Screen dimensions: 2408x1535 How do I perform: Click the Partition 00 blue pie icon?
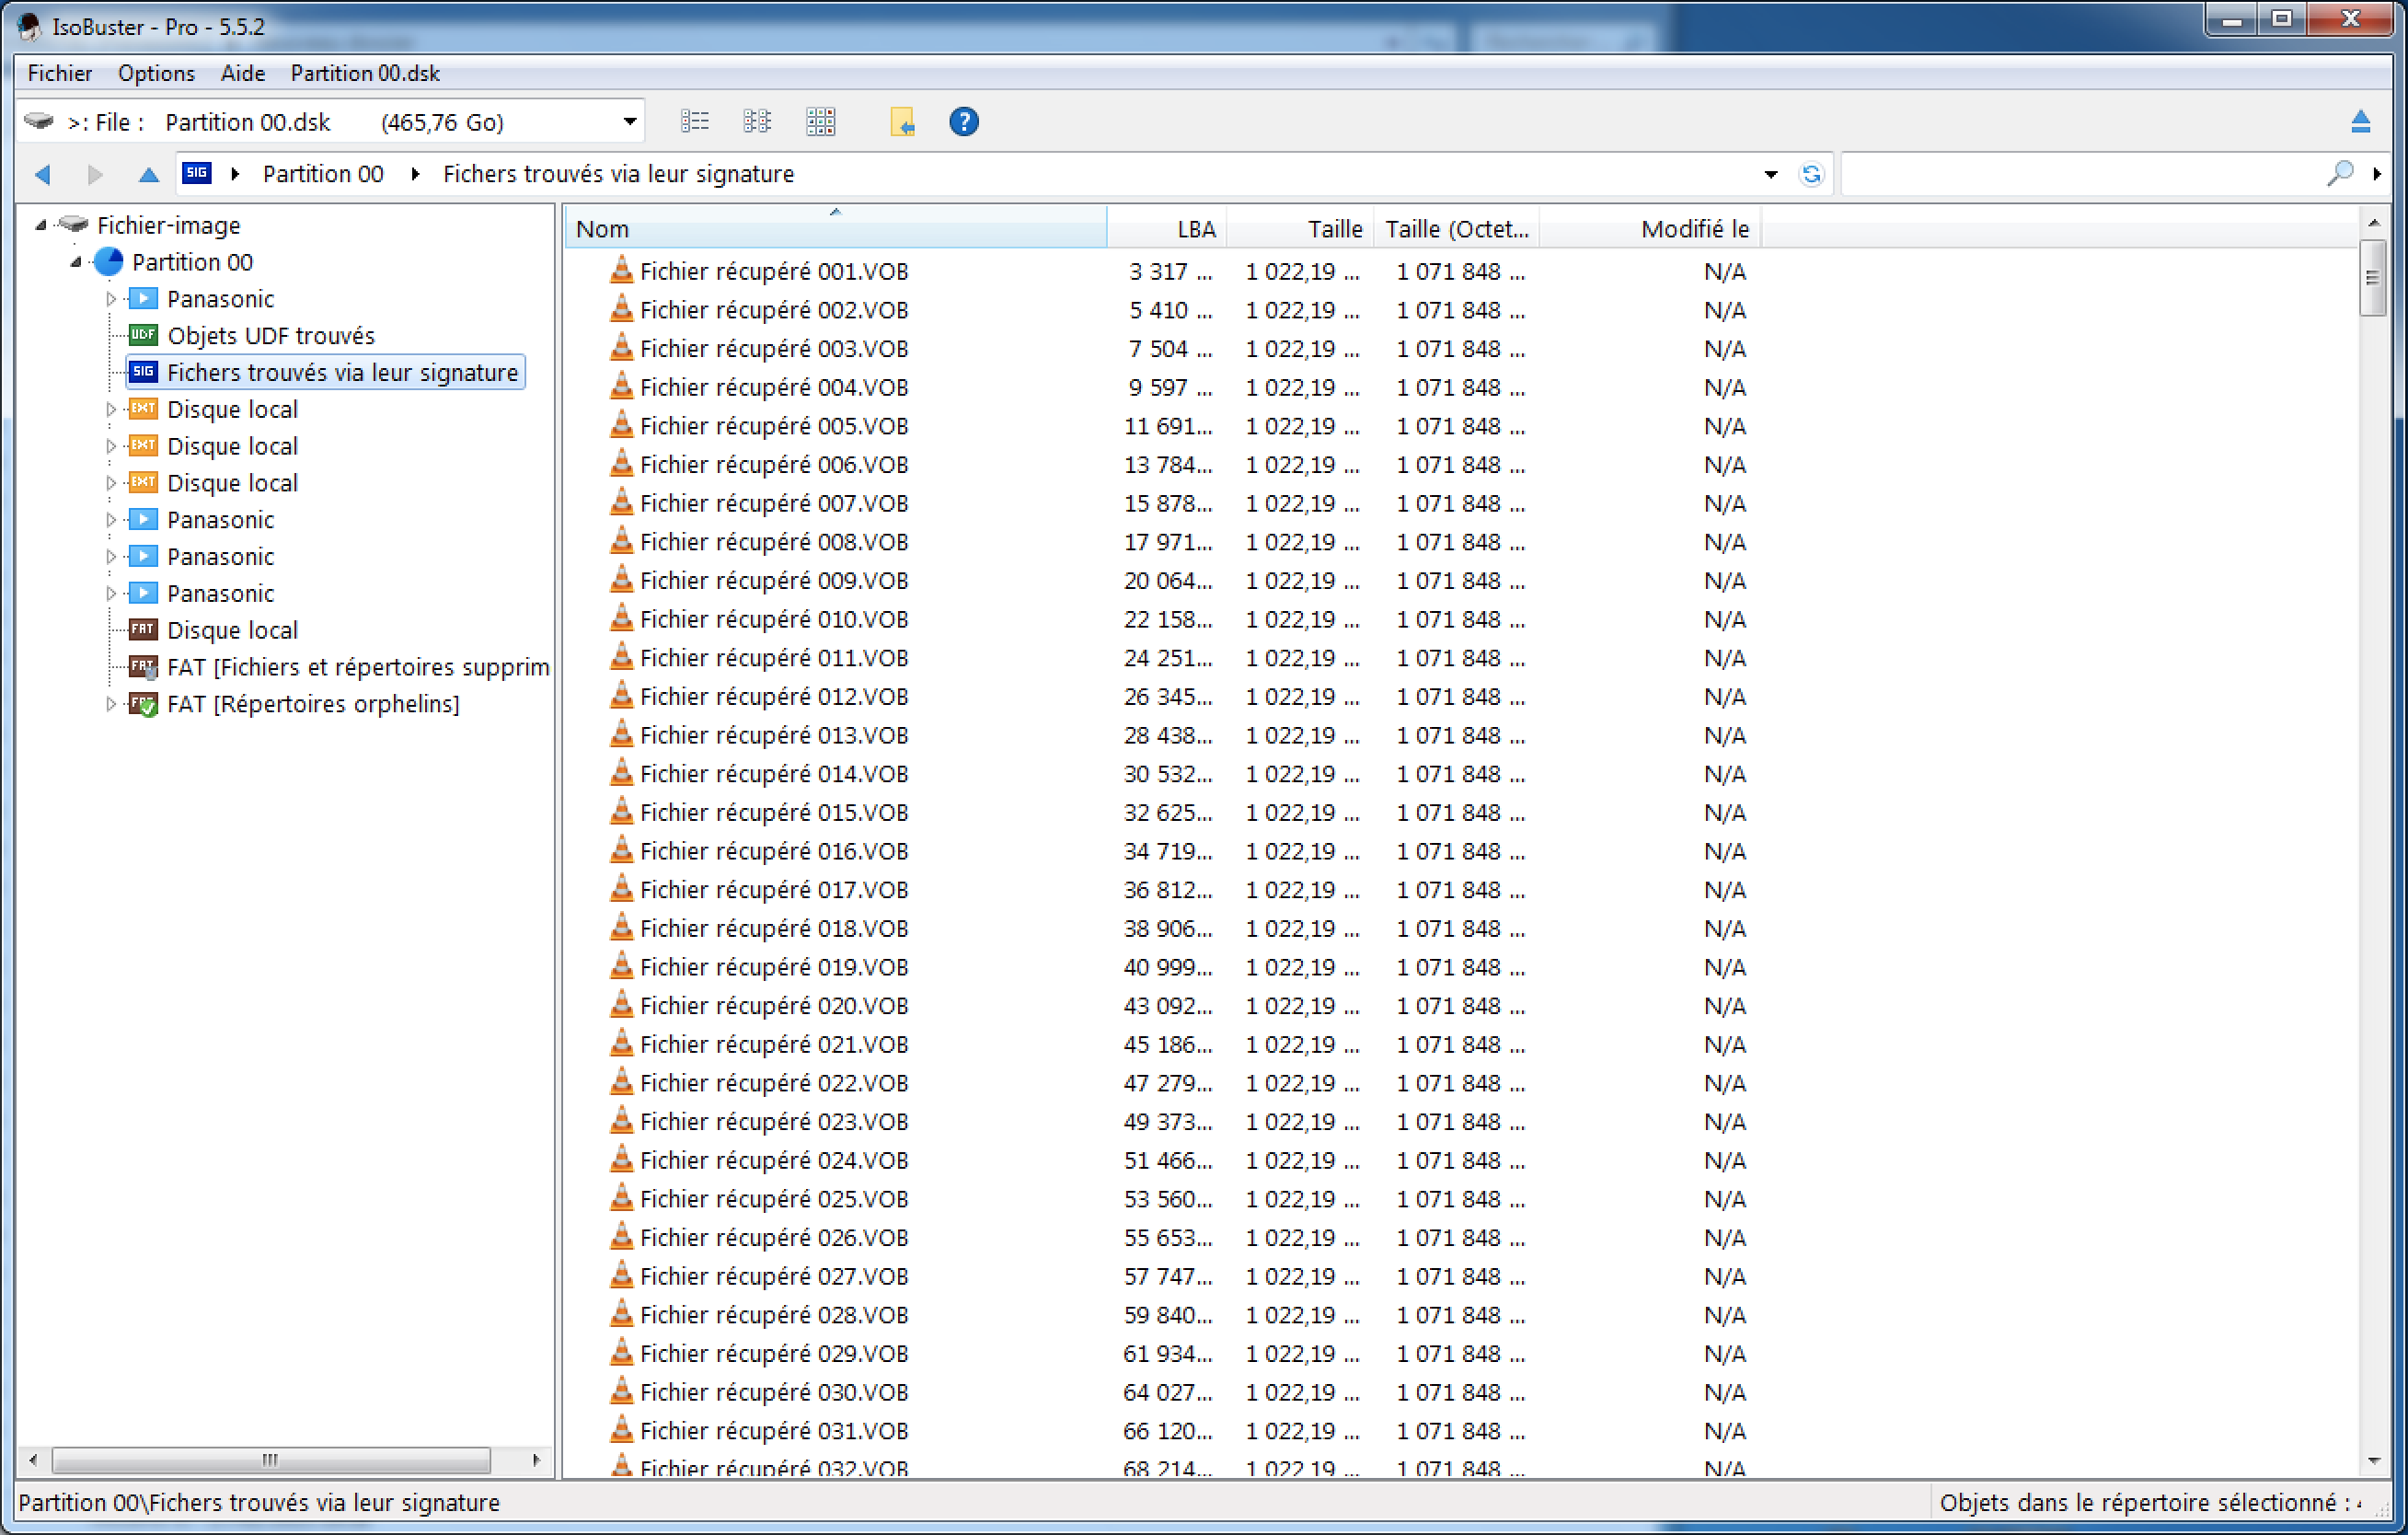pos(108,262)
